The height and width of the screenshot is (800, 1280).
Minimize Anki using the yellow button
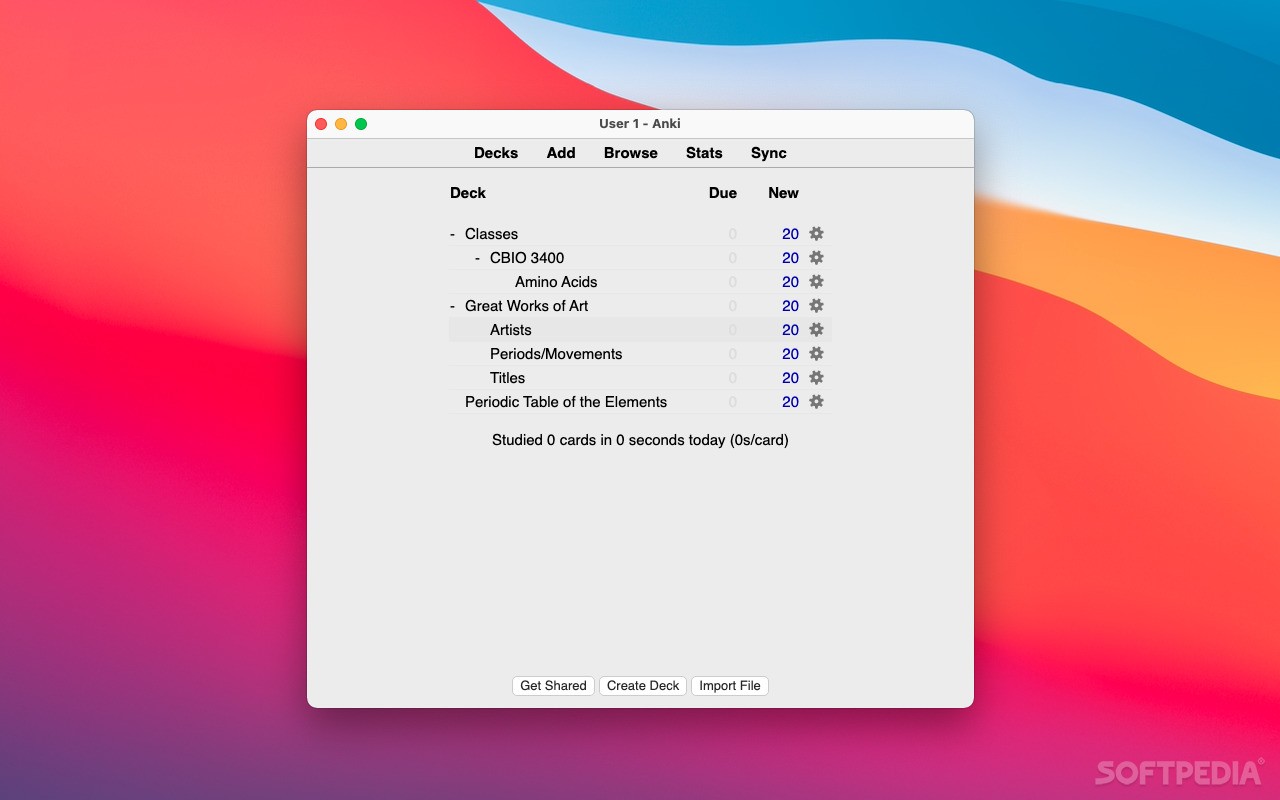click(341, 124)
